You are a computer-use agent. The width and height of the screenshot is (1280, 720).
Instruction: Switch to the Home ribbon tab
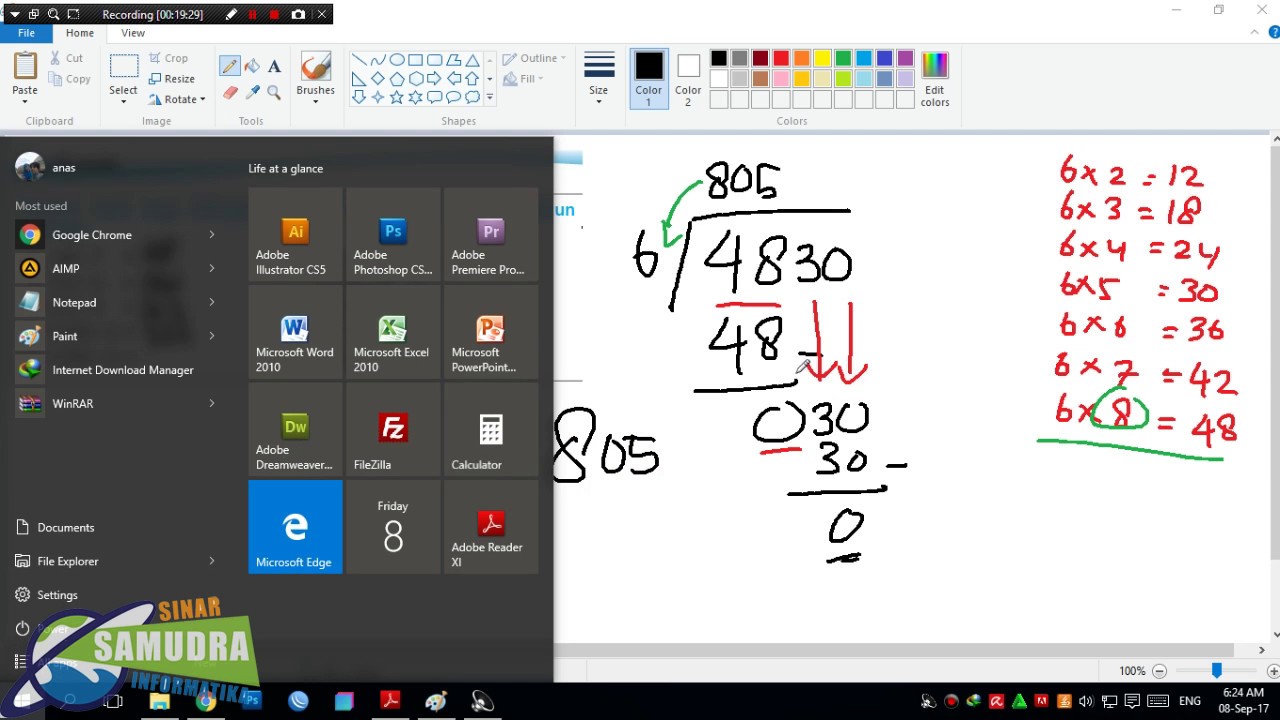[x=80, y=33]
